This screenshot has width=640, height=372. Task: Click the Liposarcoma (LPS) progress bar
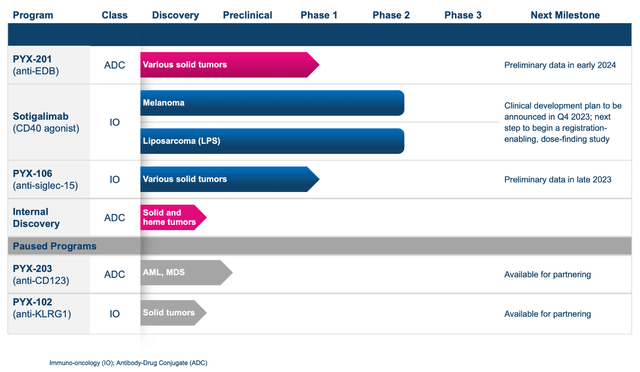click(272, 141)
